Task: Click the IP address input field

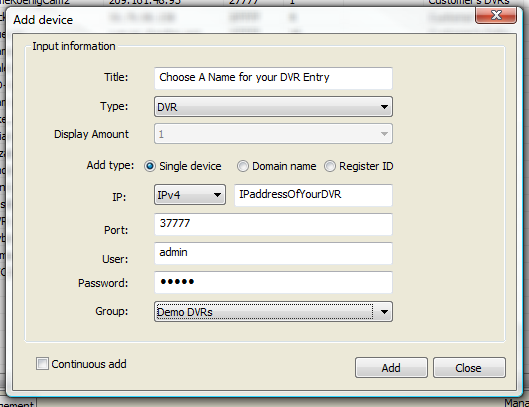Action: 313,195
